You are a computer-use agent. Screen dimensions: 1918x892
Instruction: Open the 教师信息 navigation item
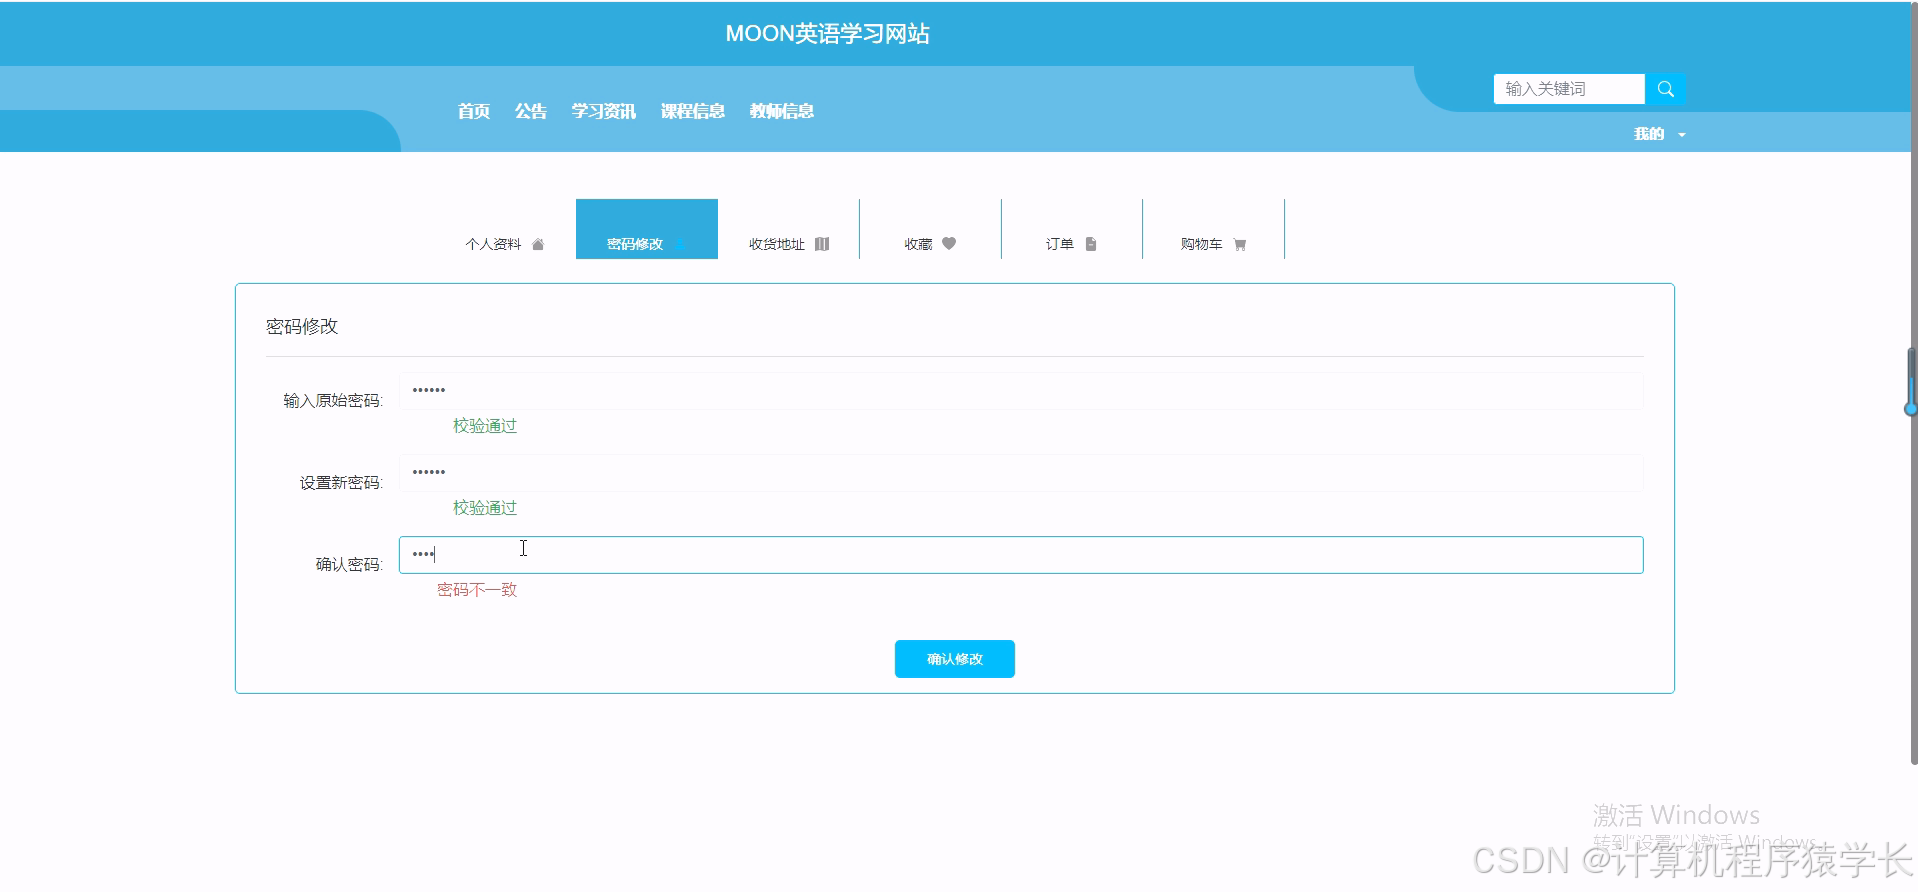pos(782,111)
